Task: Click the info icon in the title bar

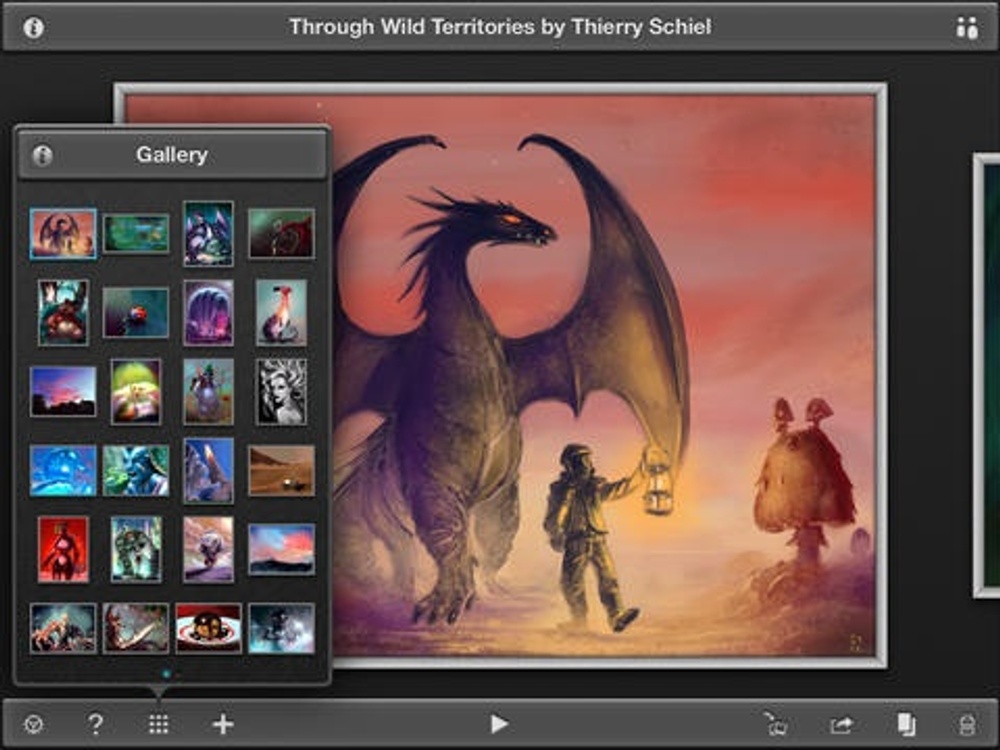Action: tap(33, 28)
